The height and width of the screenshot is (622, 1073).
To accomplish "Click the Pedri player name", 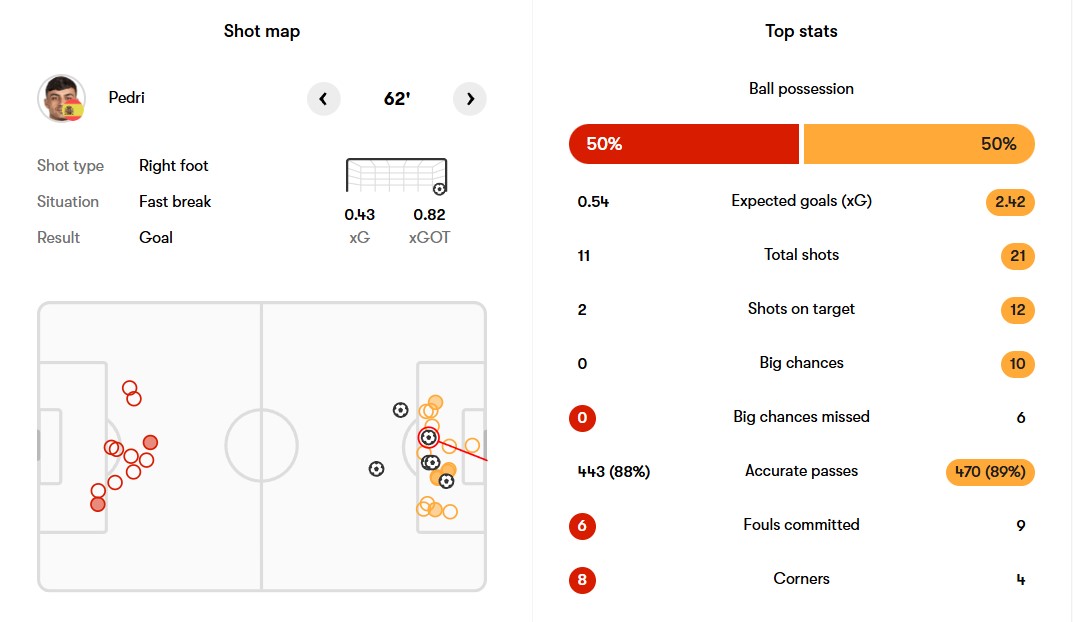I will point(127,98).
